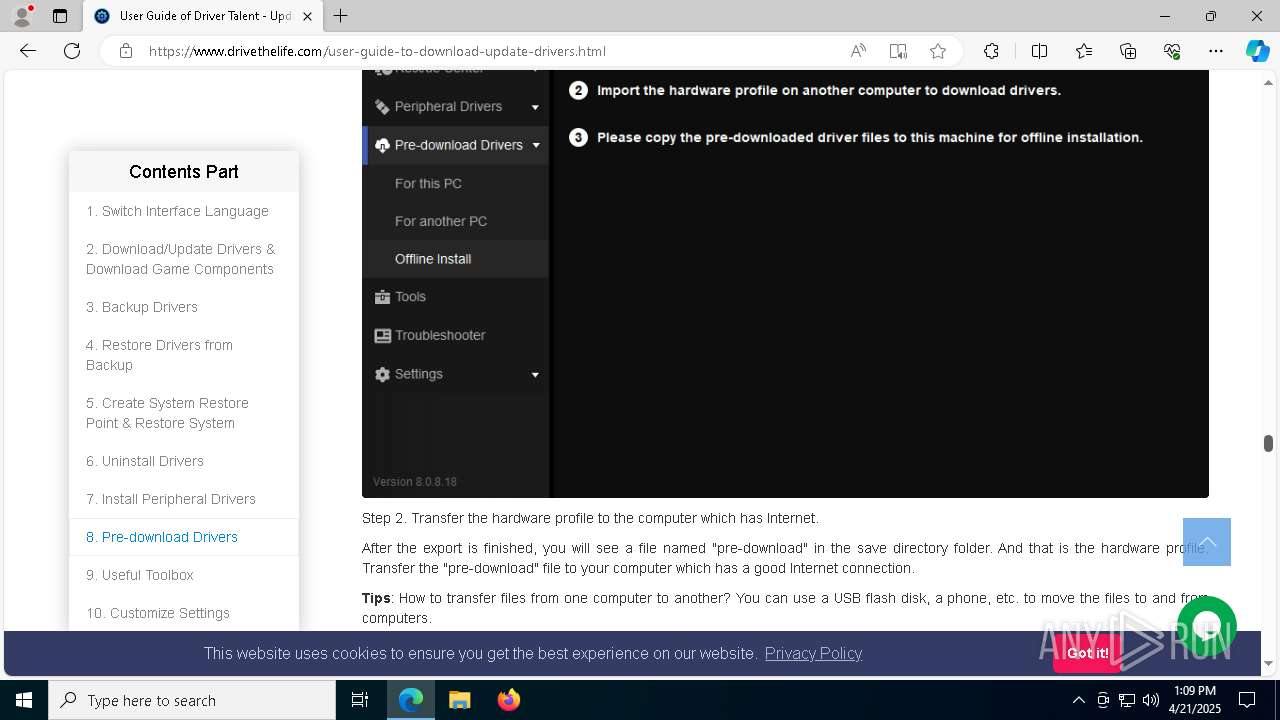Viewport: 1280px width, 720px height.
Task: Select For another PC submenu item
Action: point(441,221)
